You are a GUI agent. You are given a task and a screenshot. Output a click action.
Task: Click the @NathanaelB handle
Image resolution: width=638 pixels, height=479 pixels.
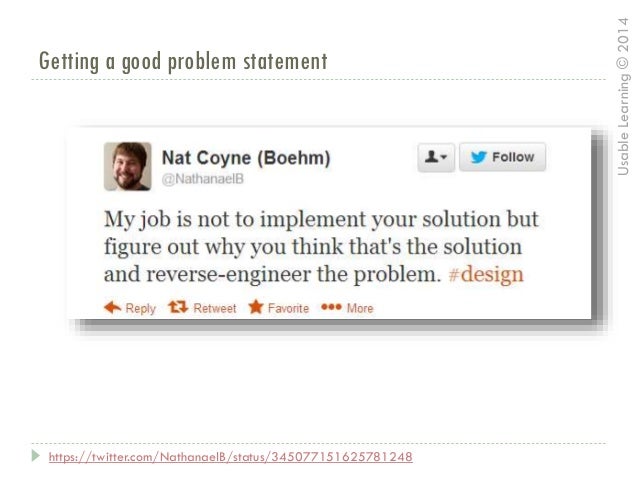[x=203, y=179]
